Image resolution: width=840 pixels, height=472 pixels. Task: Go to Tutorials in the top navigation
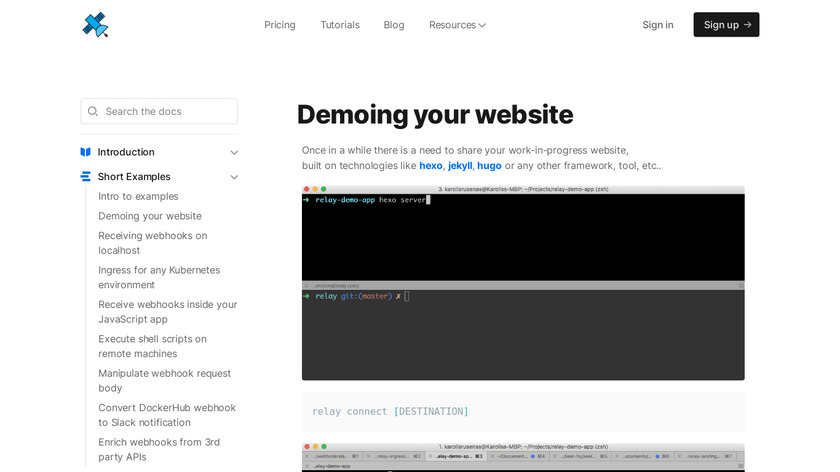[340, 25]
